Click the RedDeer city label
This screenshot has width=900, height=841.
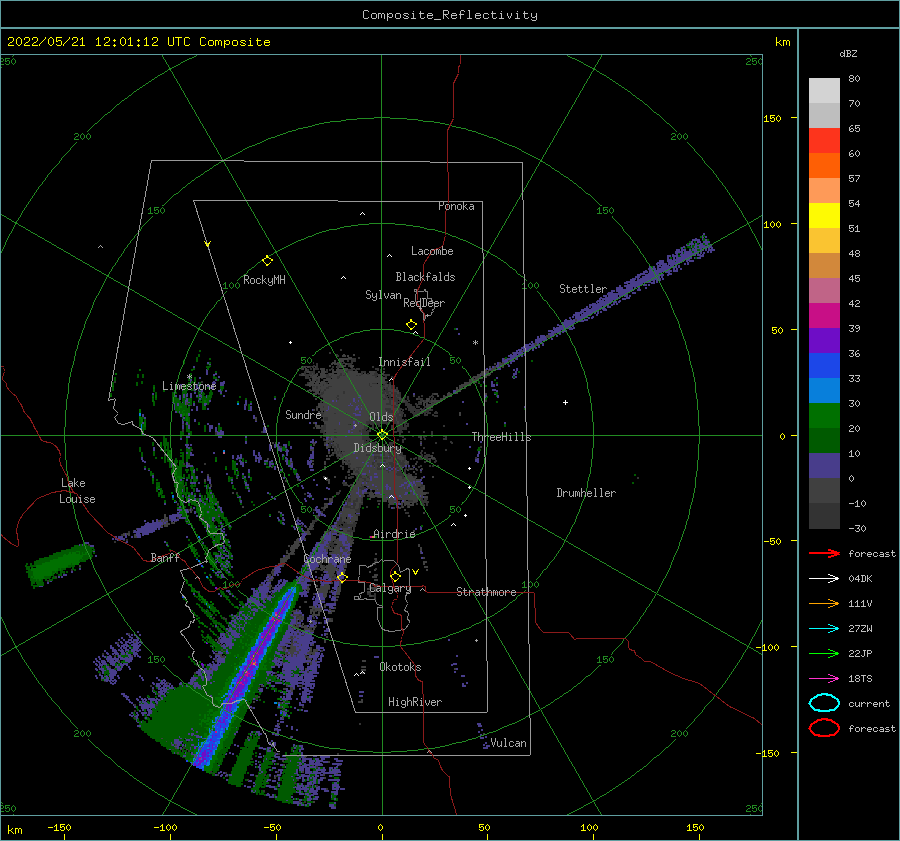click(x=424, y=303)
